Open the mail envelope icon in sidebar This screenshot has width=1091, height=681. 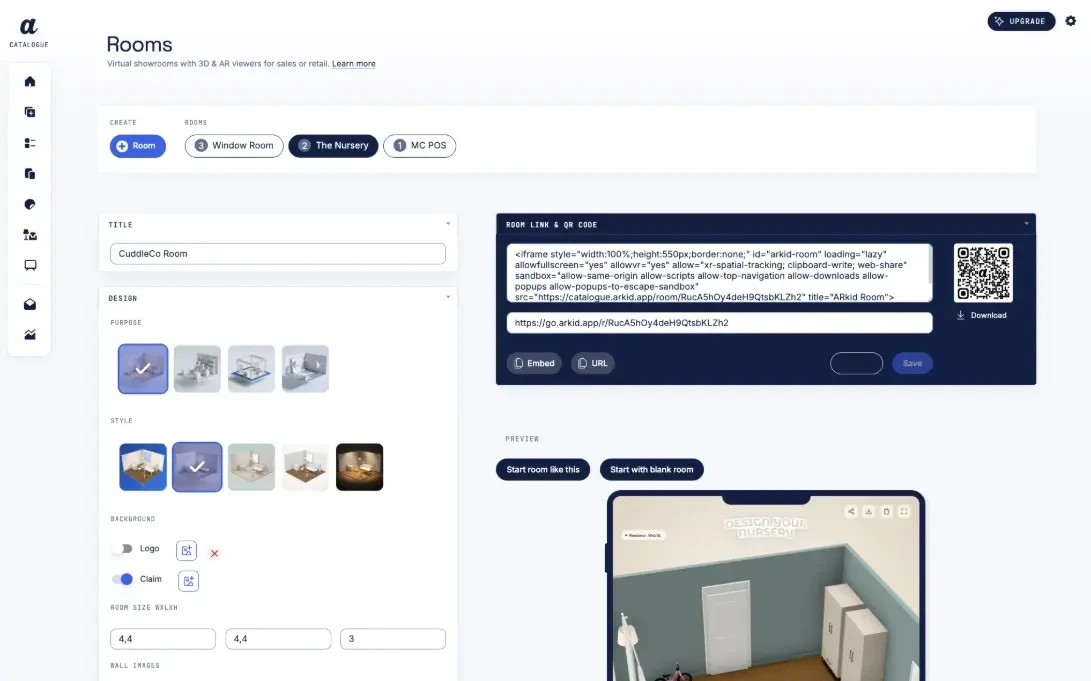pyautogui.click(x=30, y=304)
